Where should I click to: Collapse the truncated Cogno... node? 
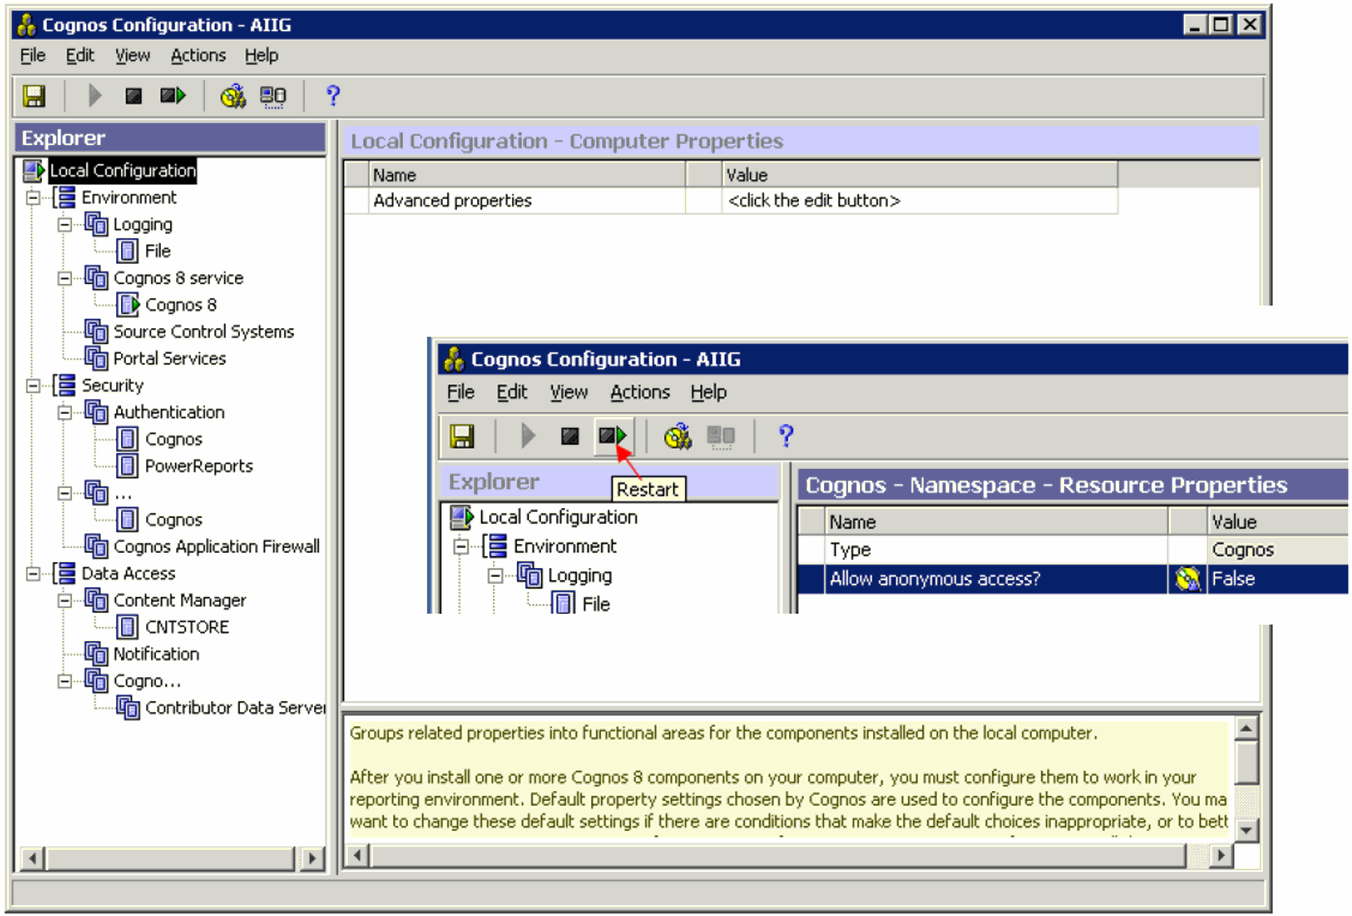pos(65,681)
